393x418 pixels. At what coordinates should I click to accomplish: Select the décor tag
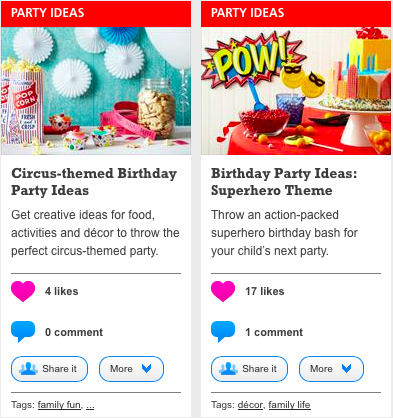[250, 405]
